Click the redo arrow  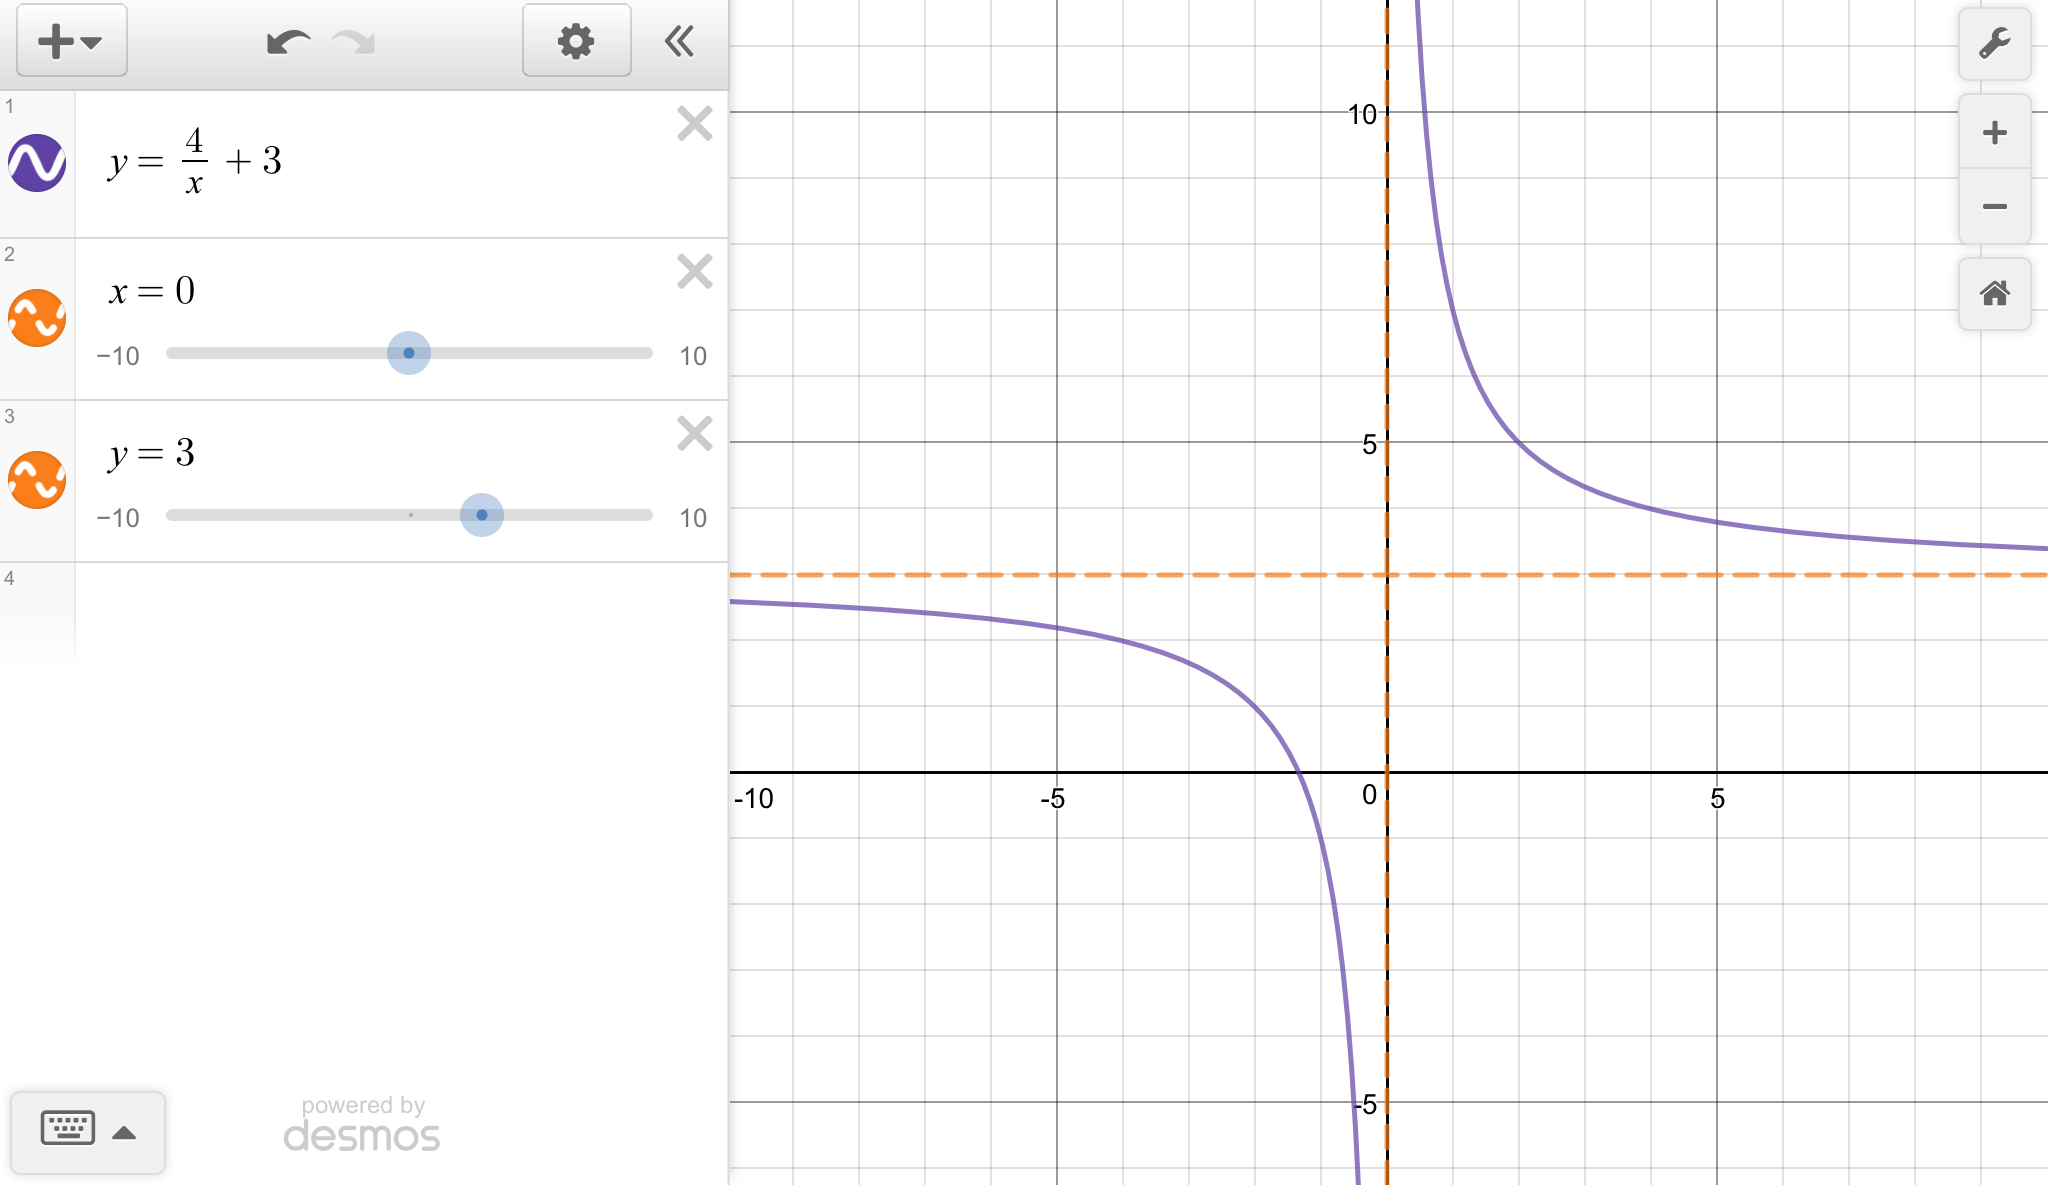[x=354, y=42]
